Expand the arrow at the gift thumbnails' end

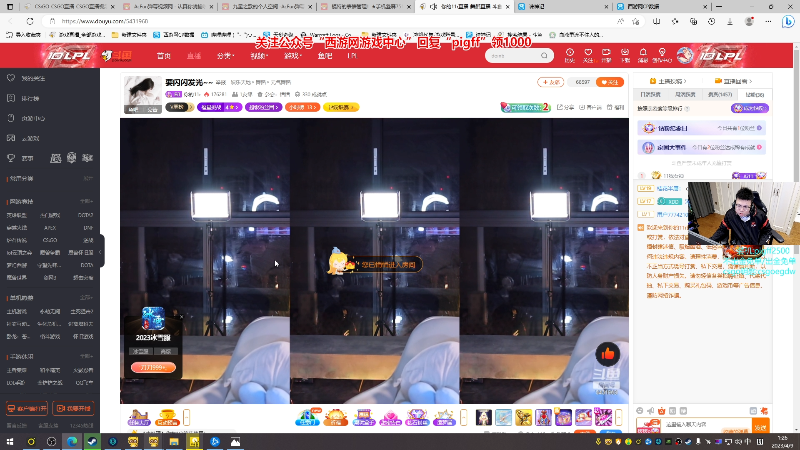(618, 417)
